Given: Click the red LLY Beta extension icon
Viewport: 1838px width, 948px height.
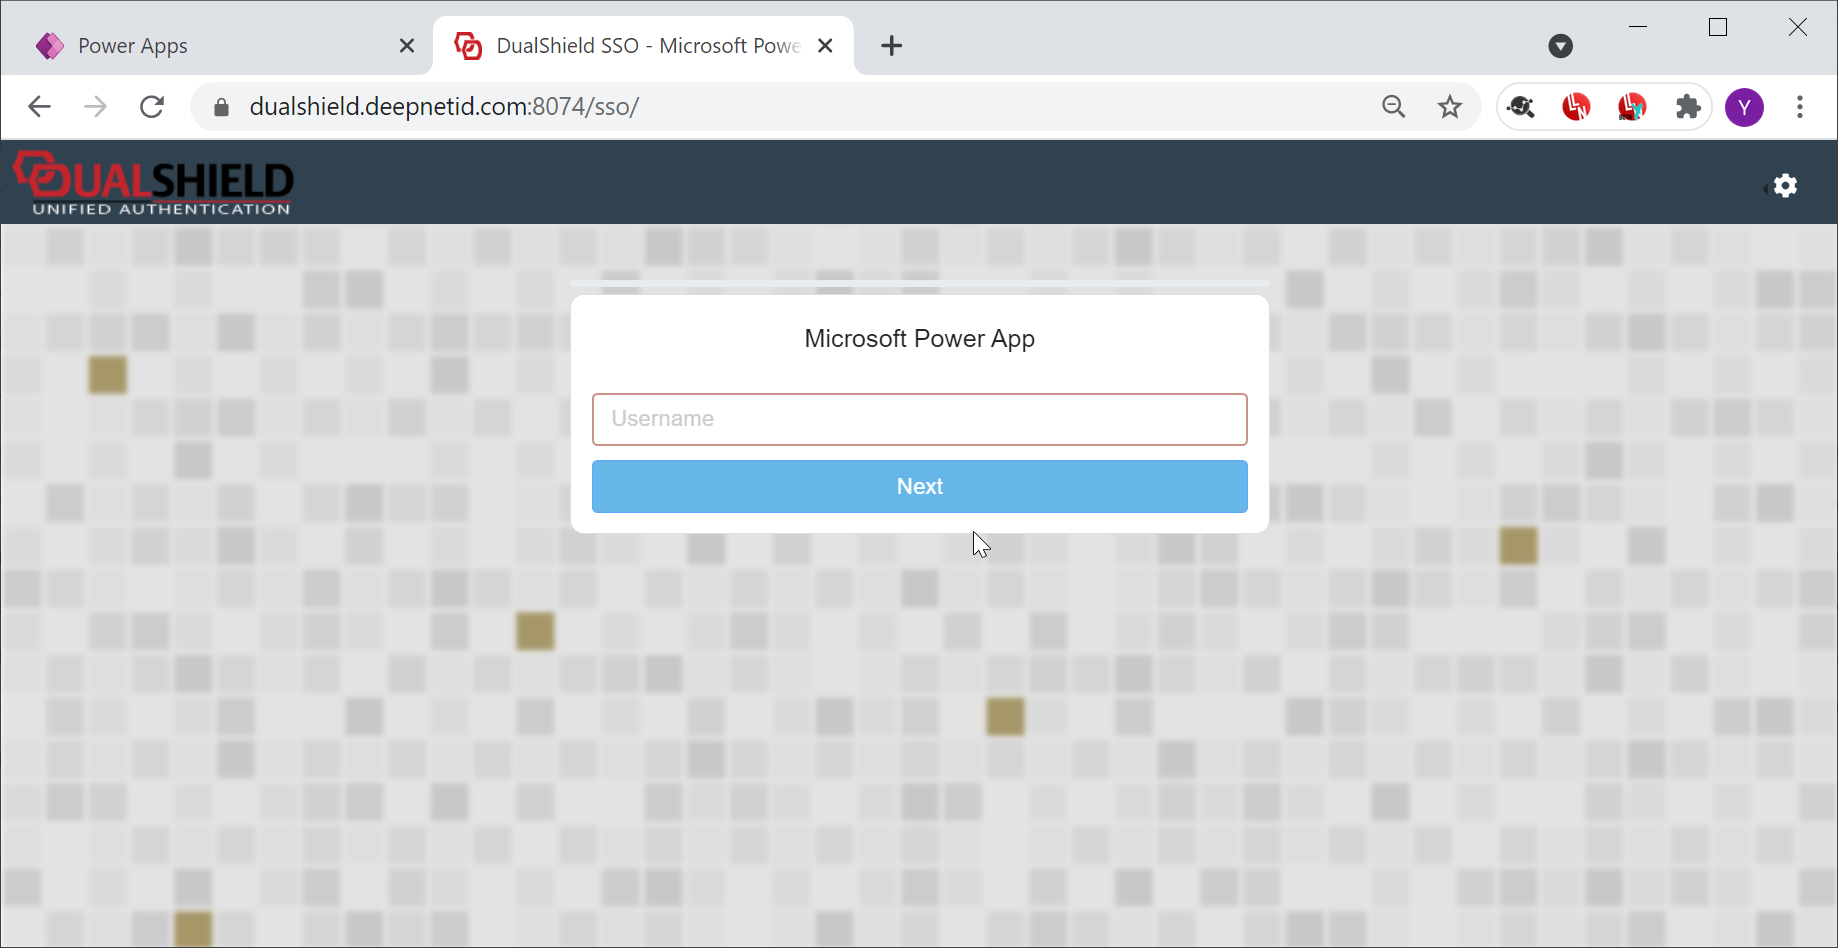Looking at the screenshot, I should 1632,107.
